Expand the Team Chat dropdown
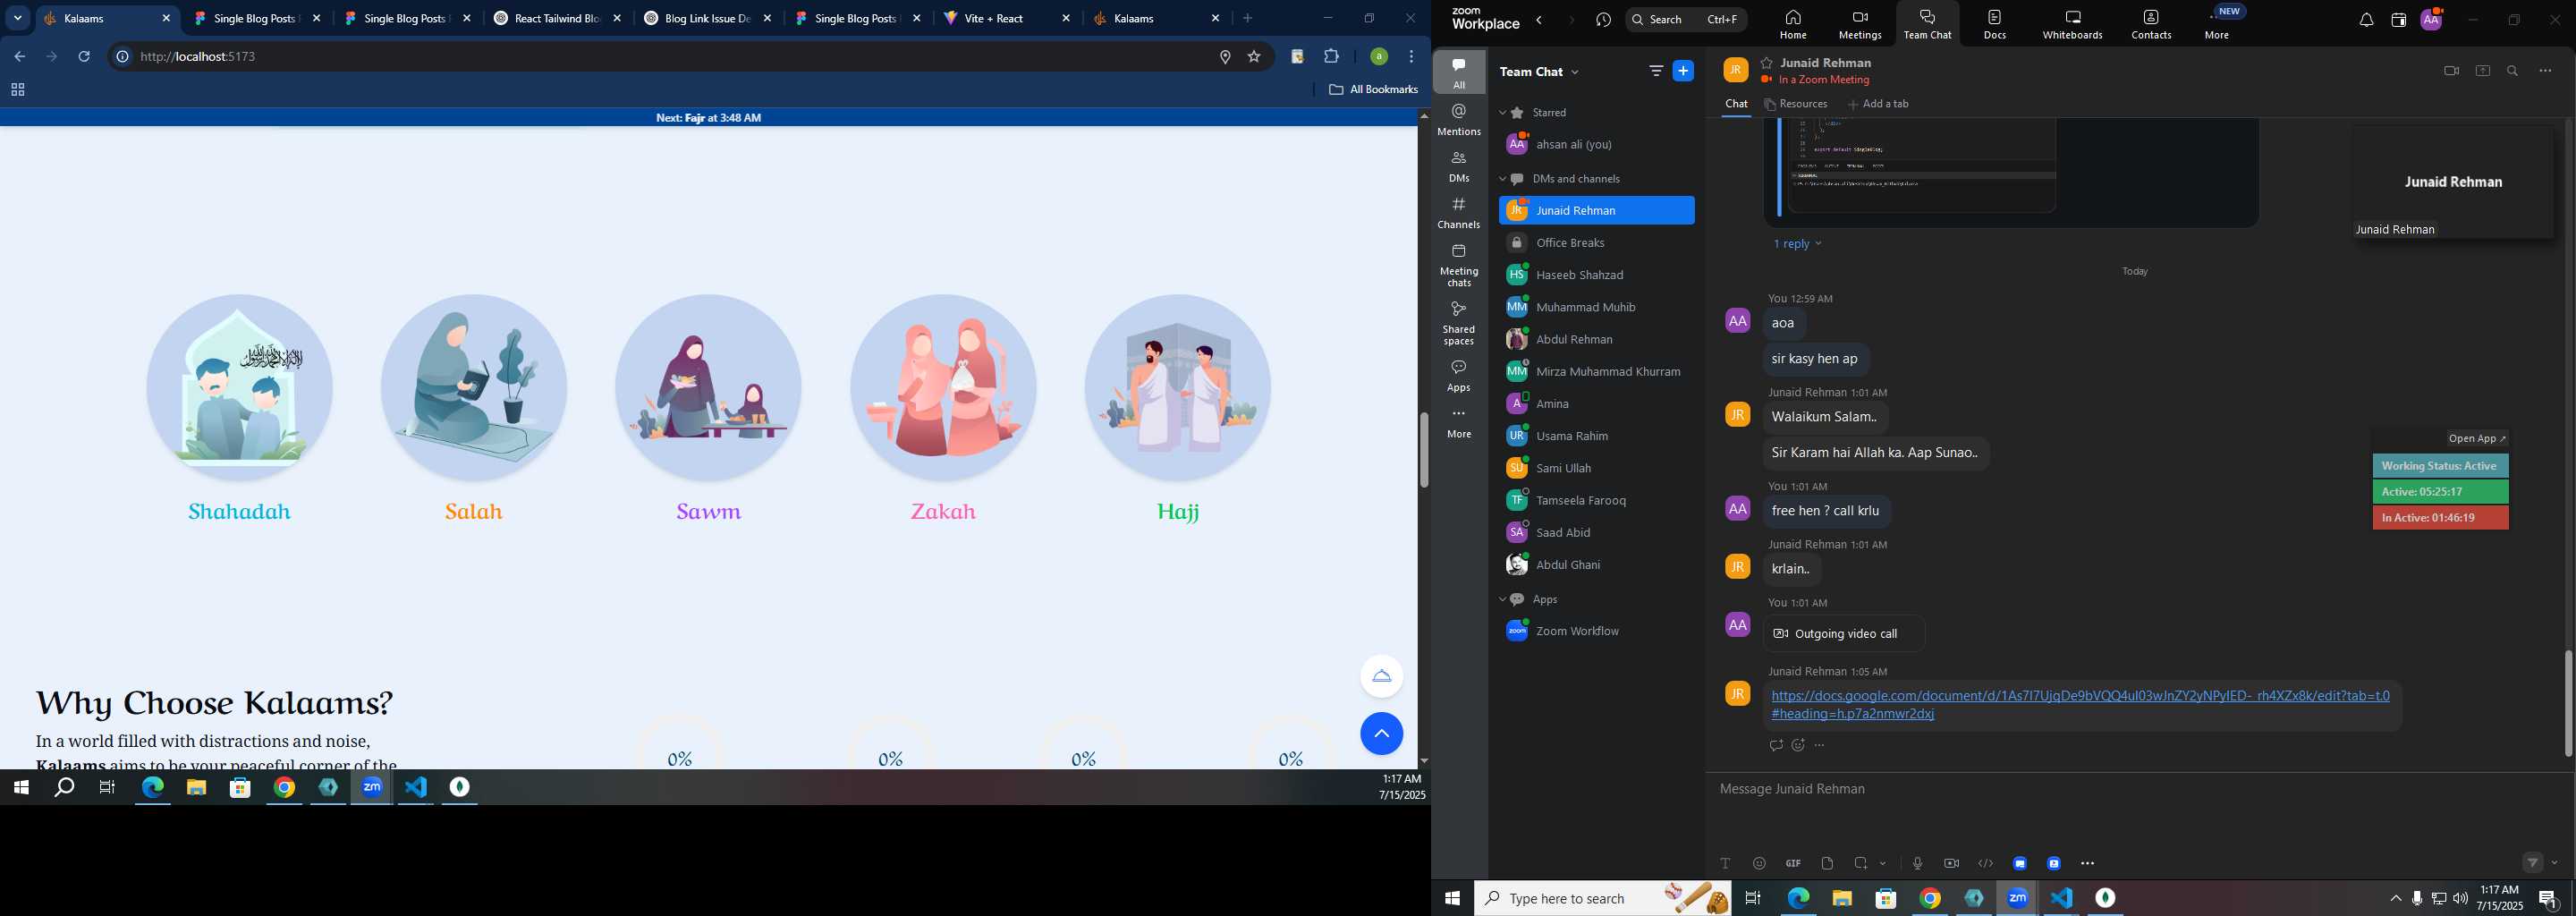The image size is (2576, 916). point(1575,72)
